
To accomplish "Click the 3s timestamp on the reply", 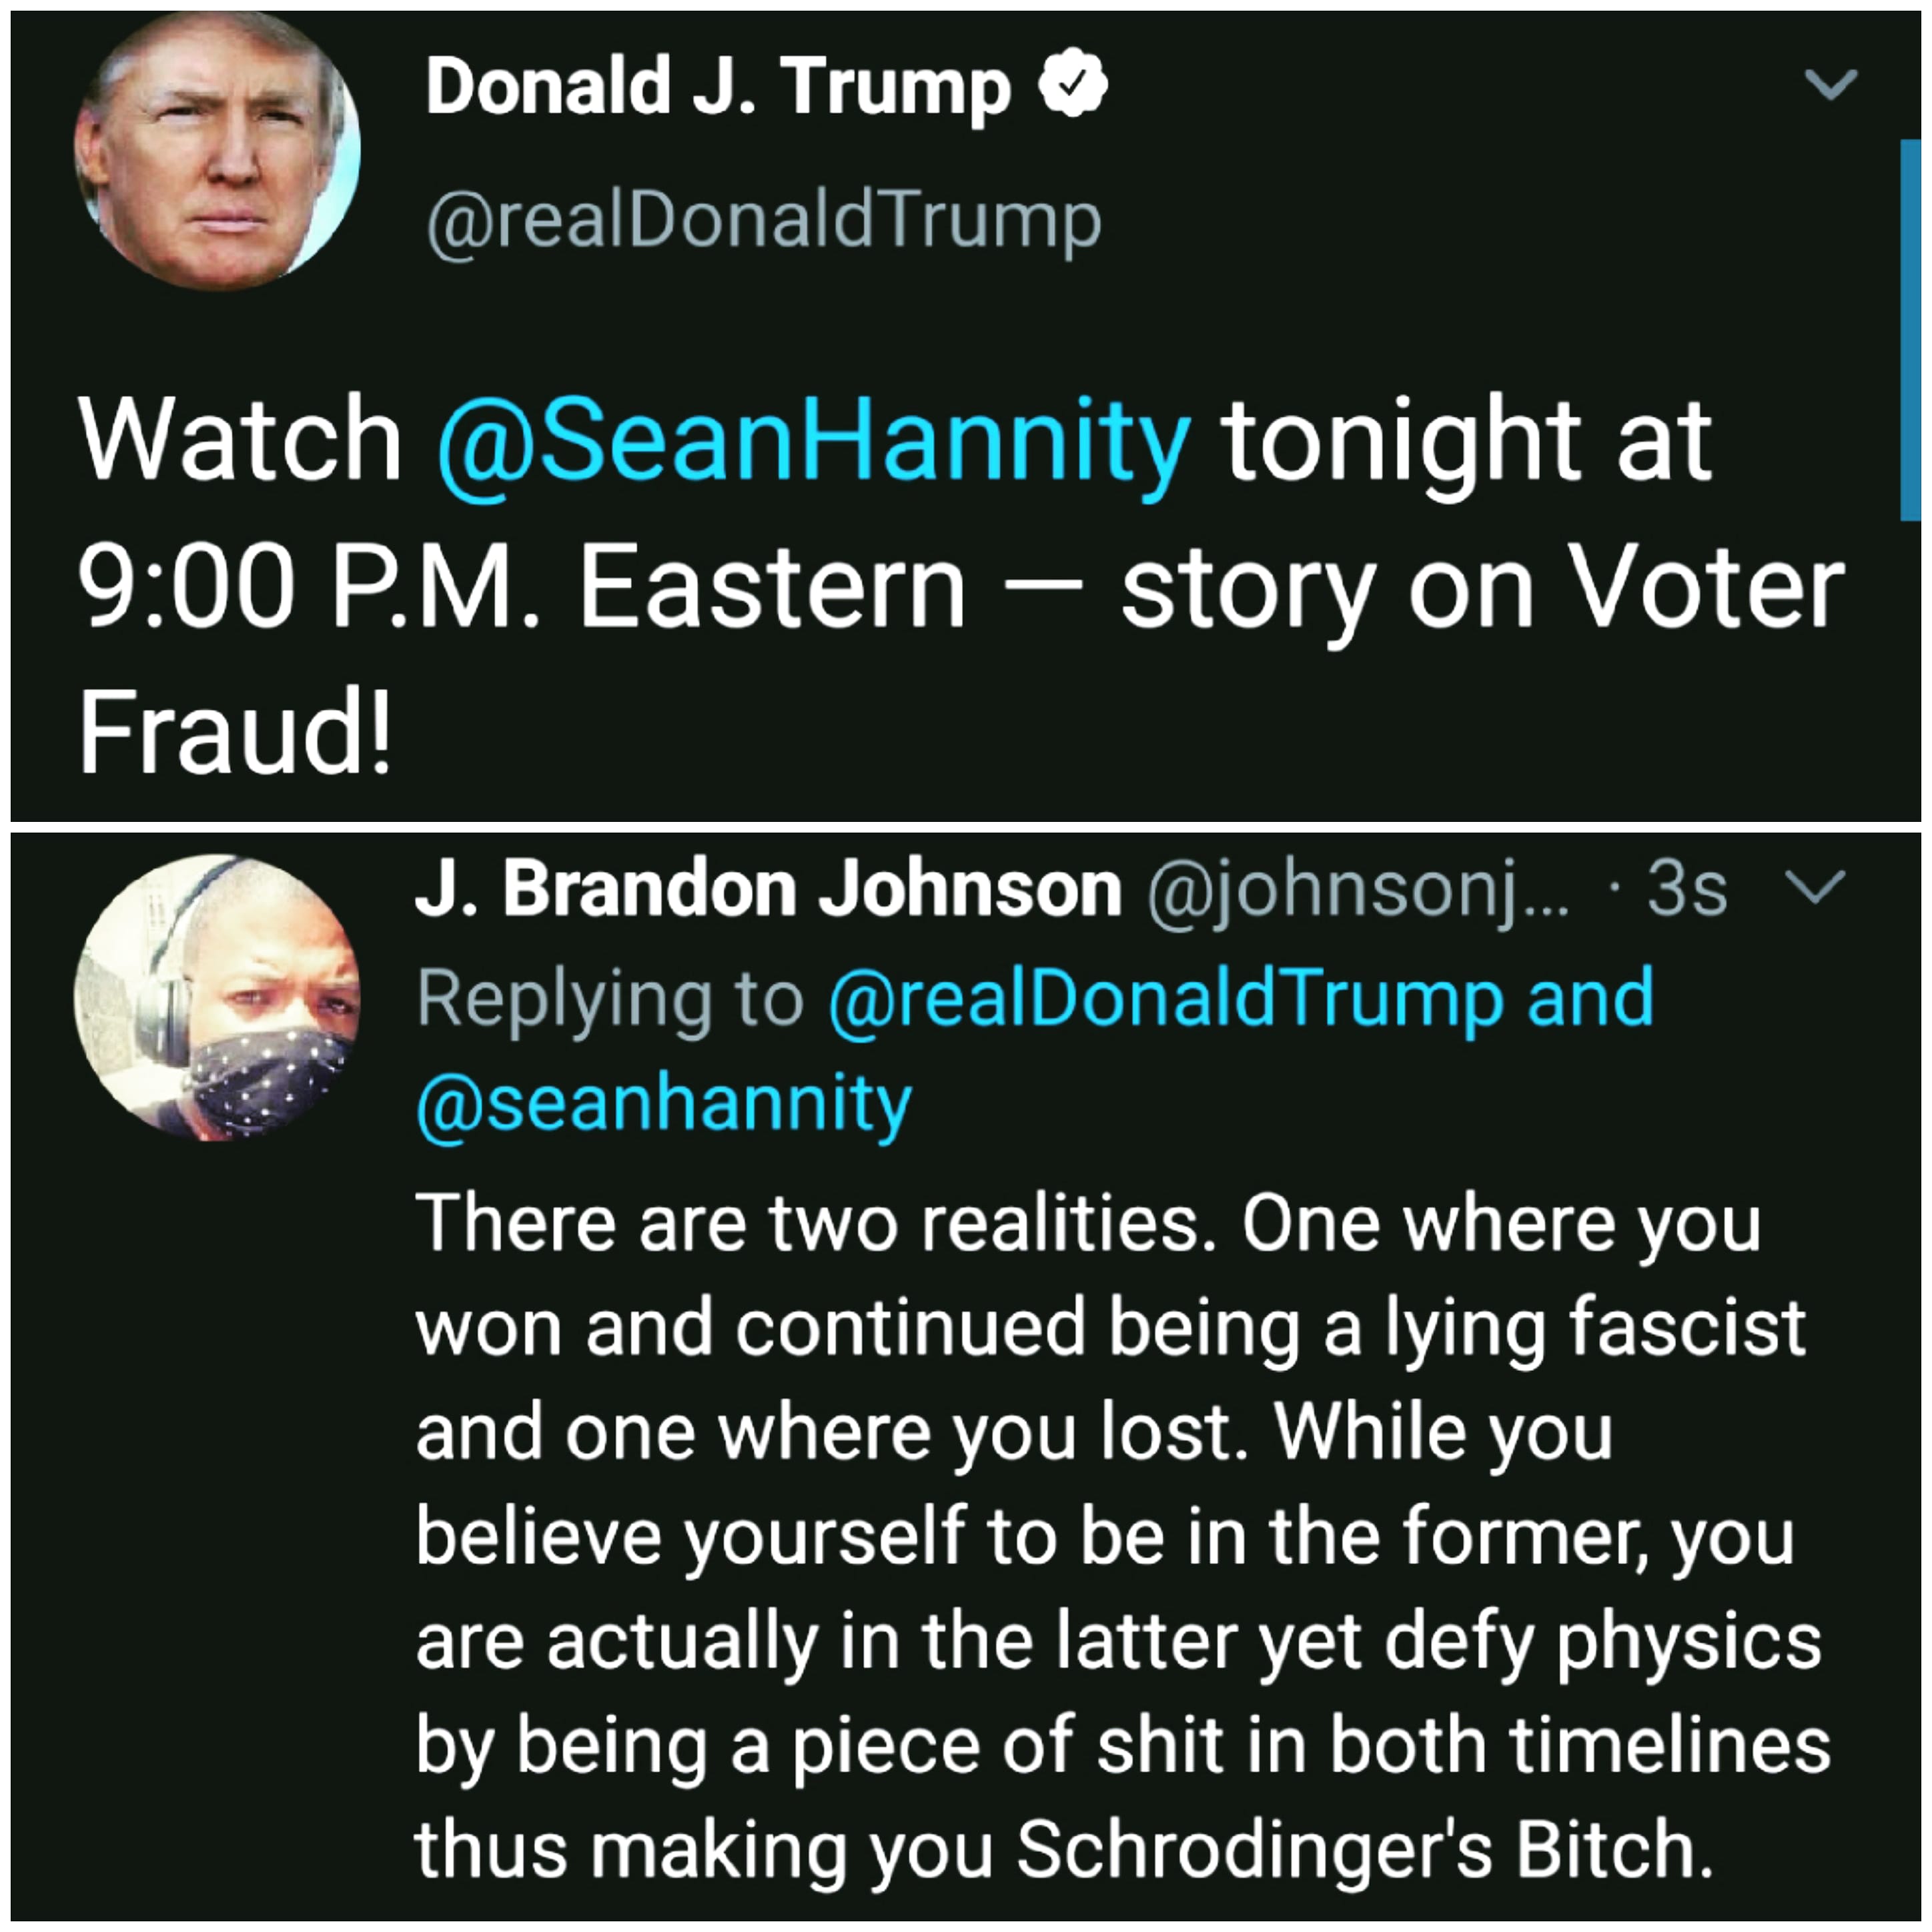I will click(x=1686, y=889).
